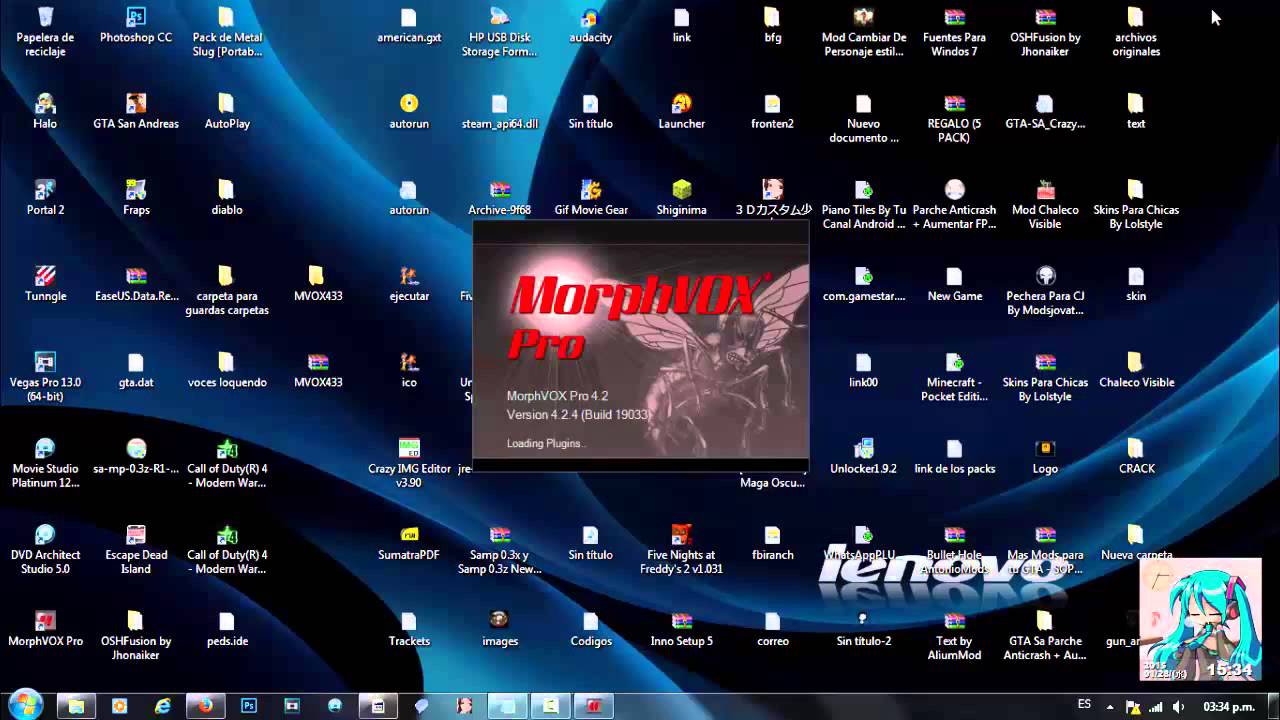The height and width of the screenshot is (720, 1280).
Task: Open the Archive-9f68 archive icon
Action: tap(499, 198)
